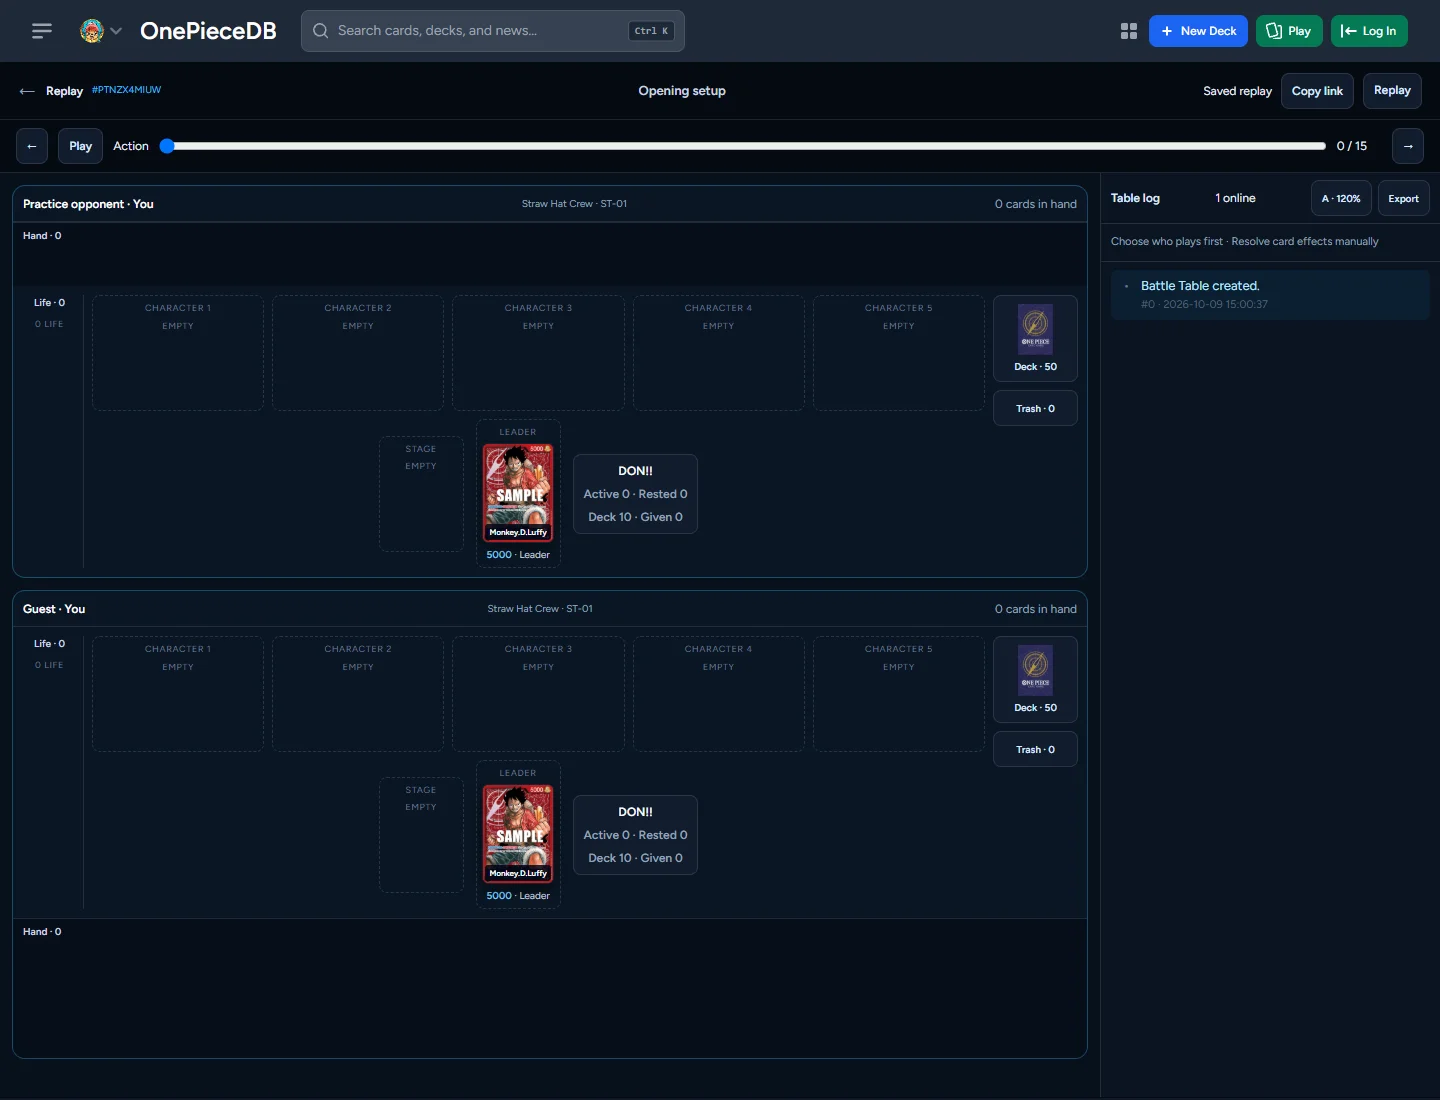Image resolution: width=1440 pixels, height=1100 pixels.
Task: Focus the search cards, decks, and news field
Action: [x=493, y=31]
